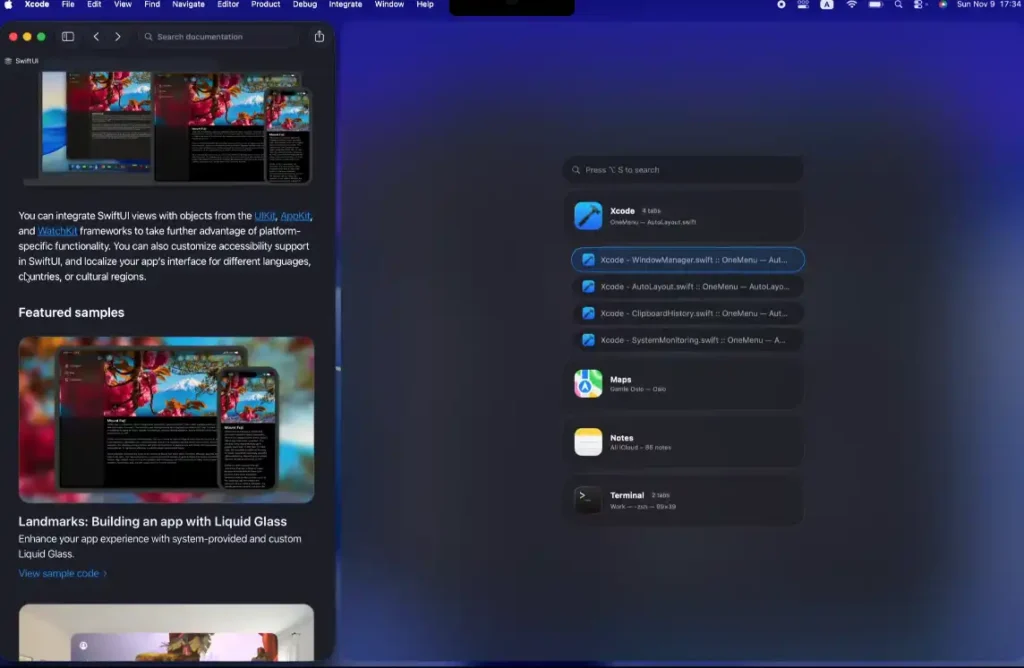Screen dimensions: 1024x668
Task: Click the Wi-Fi status icon
Action: [x=851, y=5]
